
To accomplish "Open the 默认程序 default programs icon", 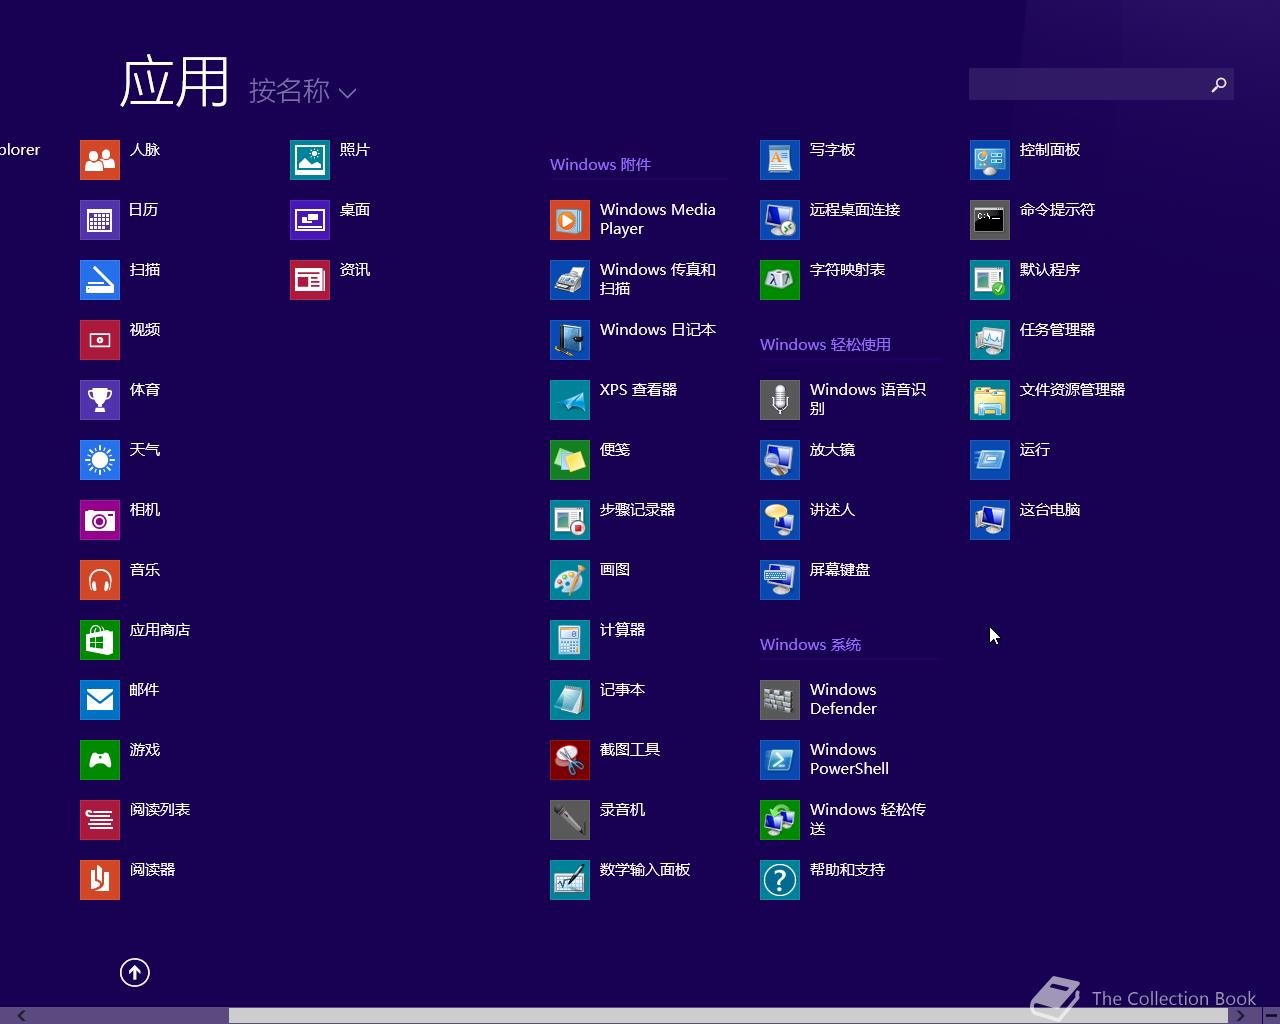I will click(x=990, y=280).
